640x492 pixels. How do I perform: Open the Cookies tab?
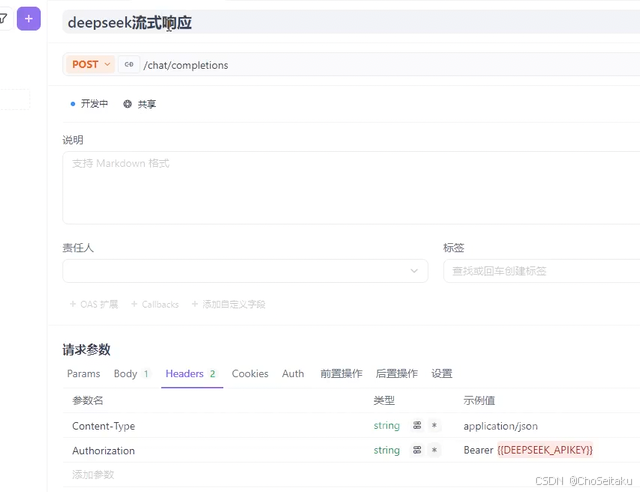coord(250,374)
